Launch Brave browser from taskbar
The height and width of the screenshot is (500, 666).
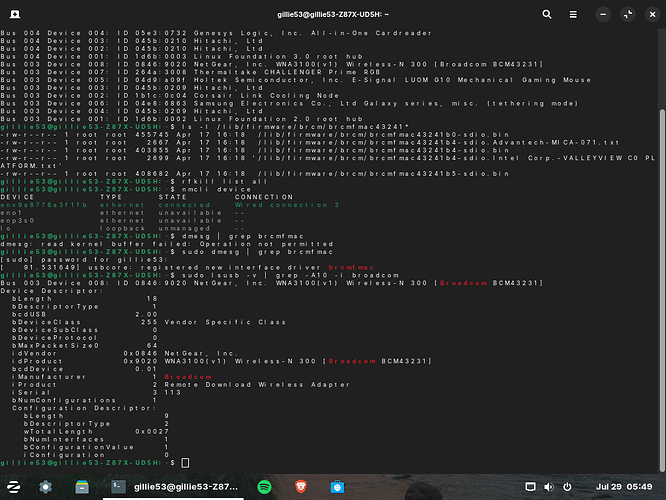[301, 487]
